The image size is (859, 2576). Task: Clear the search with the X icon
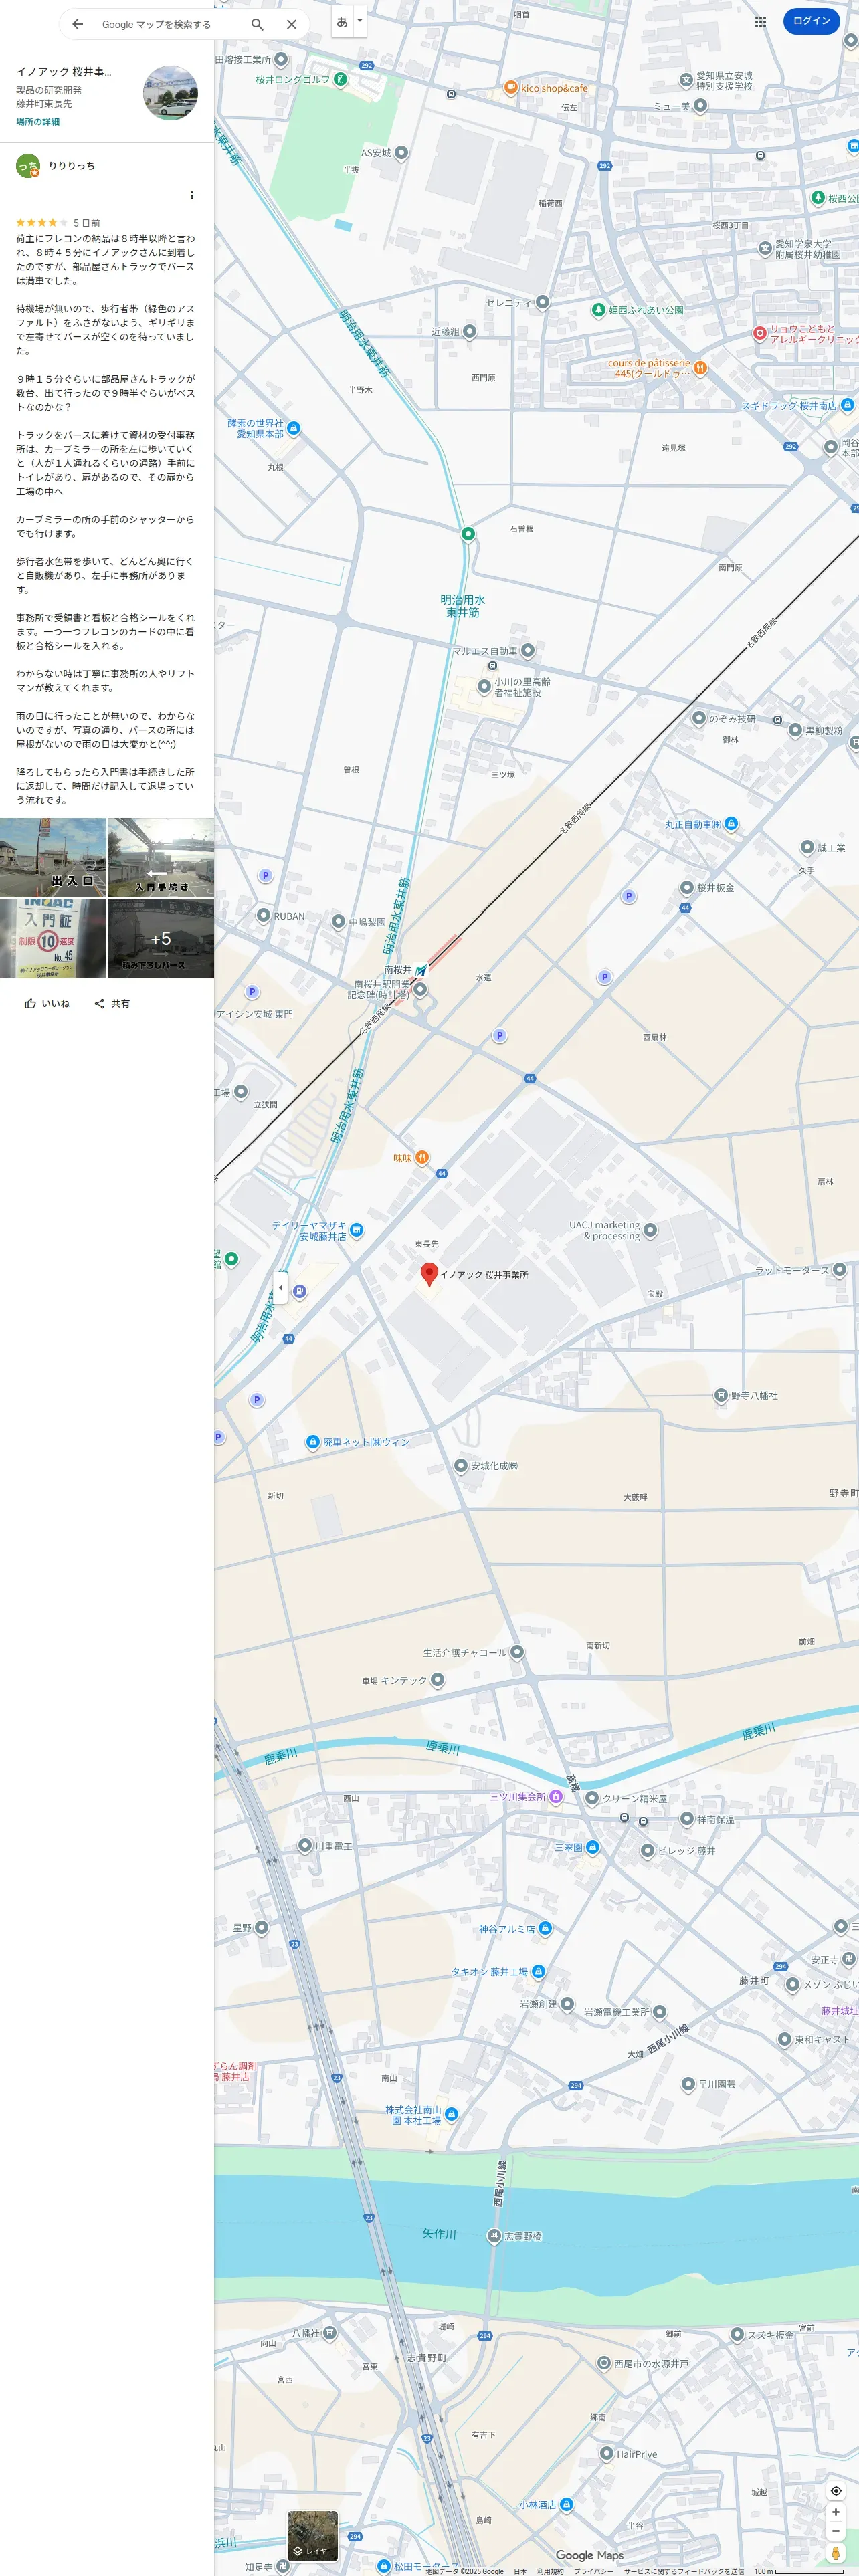coord(291,24)
